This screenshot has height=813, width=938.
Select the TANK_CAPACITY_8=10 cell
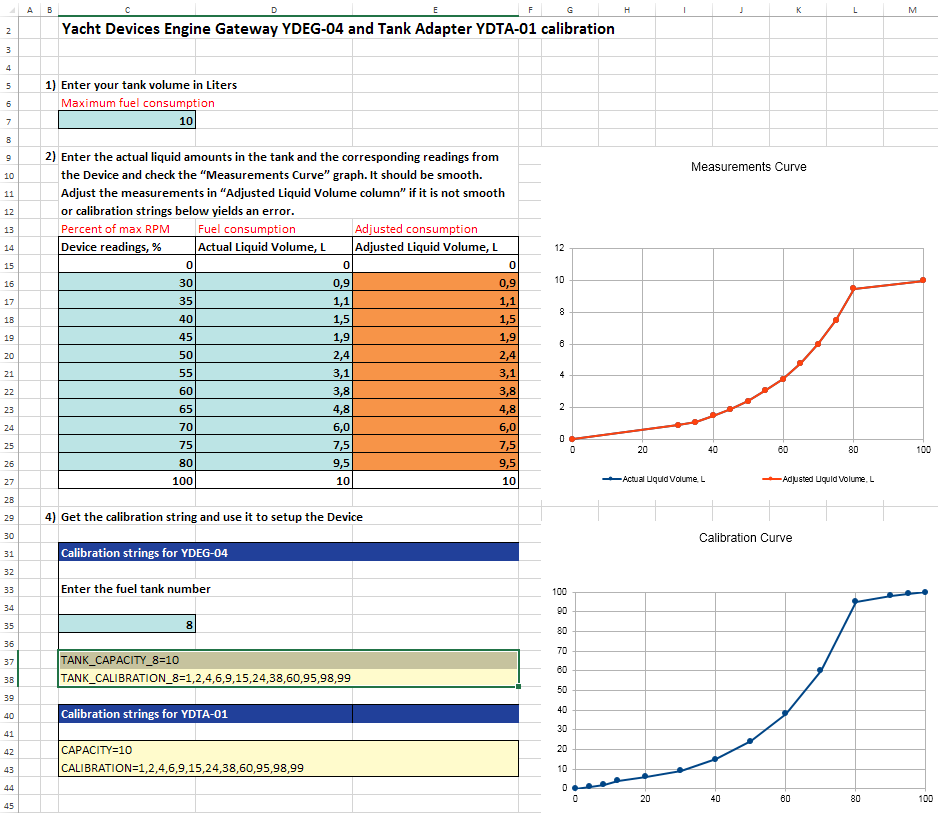(x=288, y=660)
